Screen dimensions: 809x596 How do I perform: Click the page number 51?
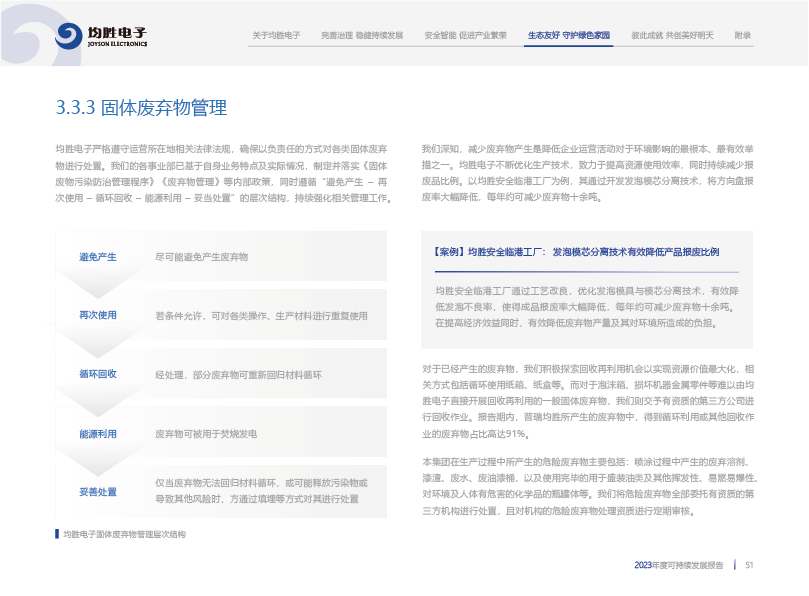748,565
